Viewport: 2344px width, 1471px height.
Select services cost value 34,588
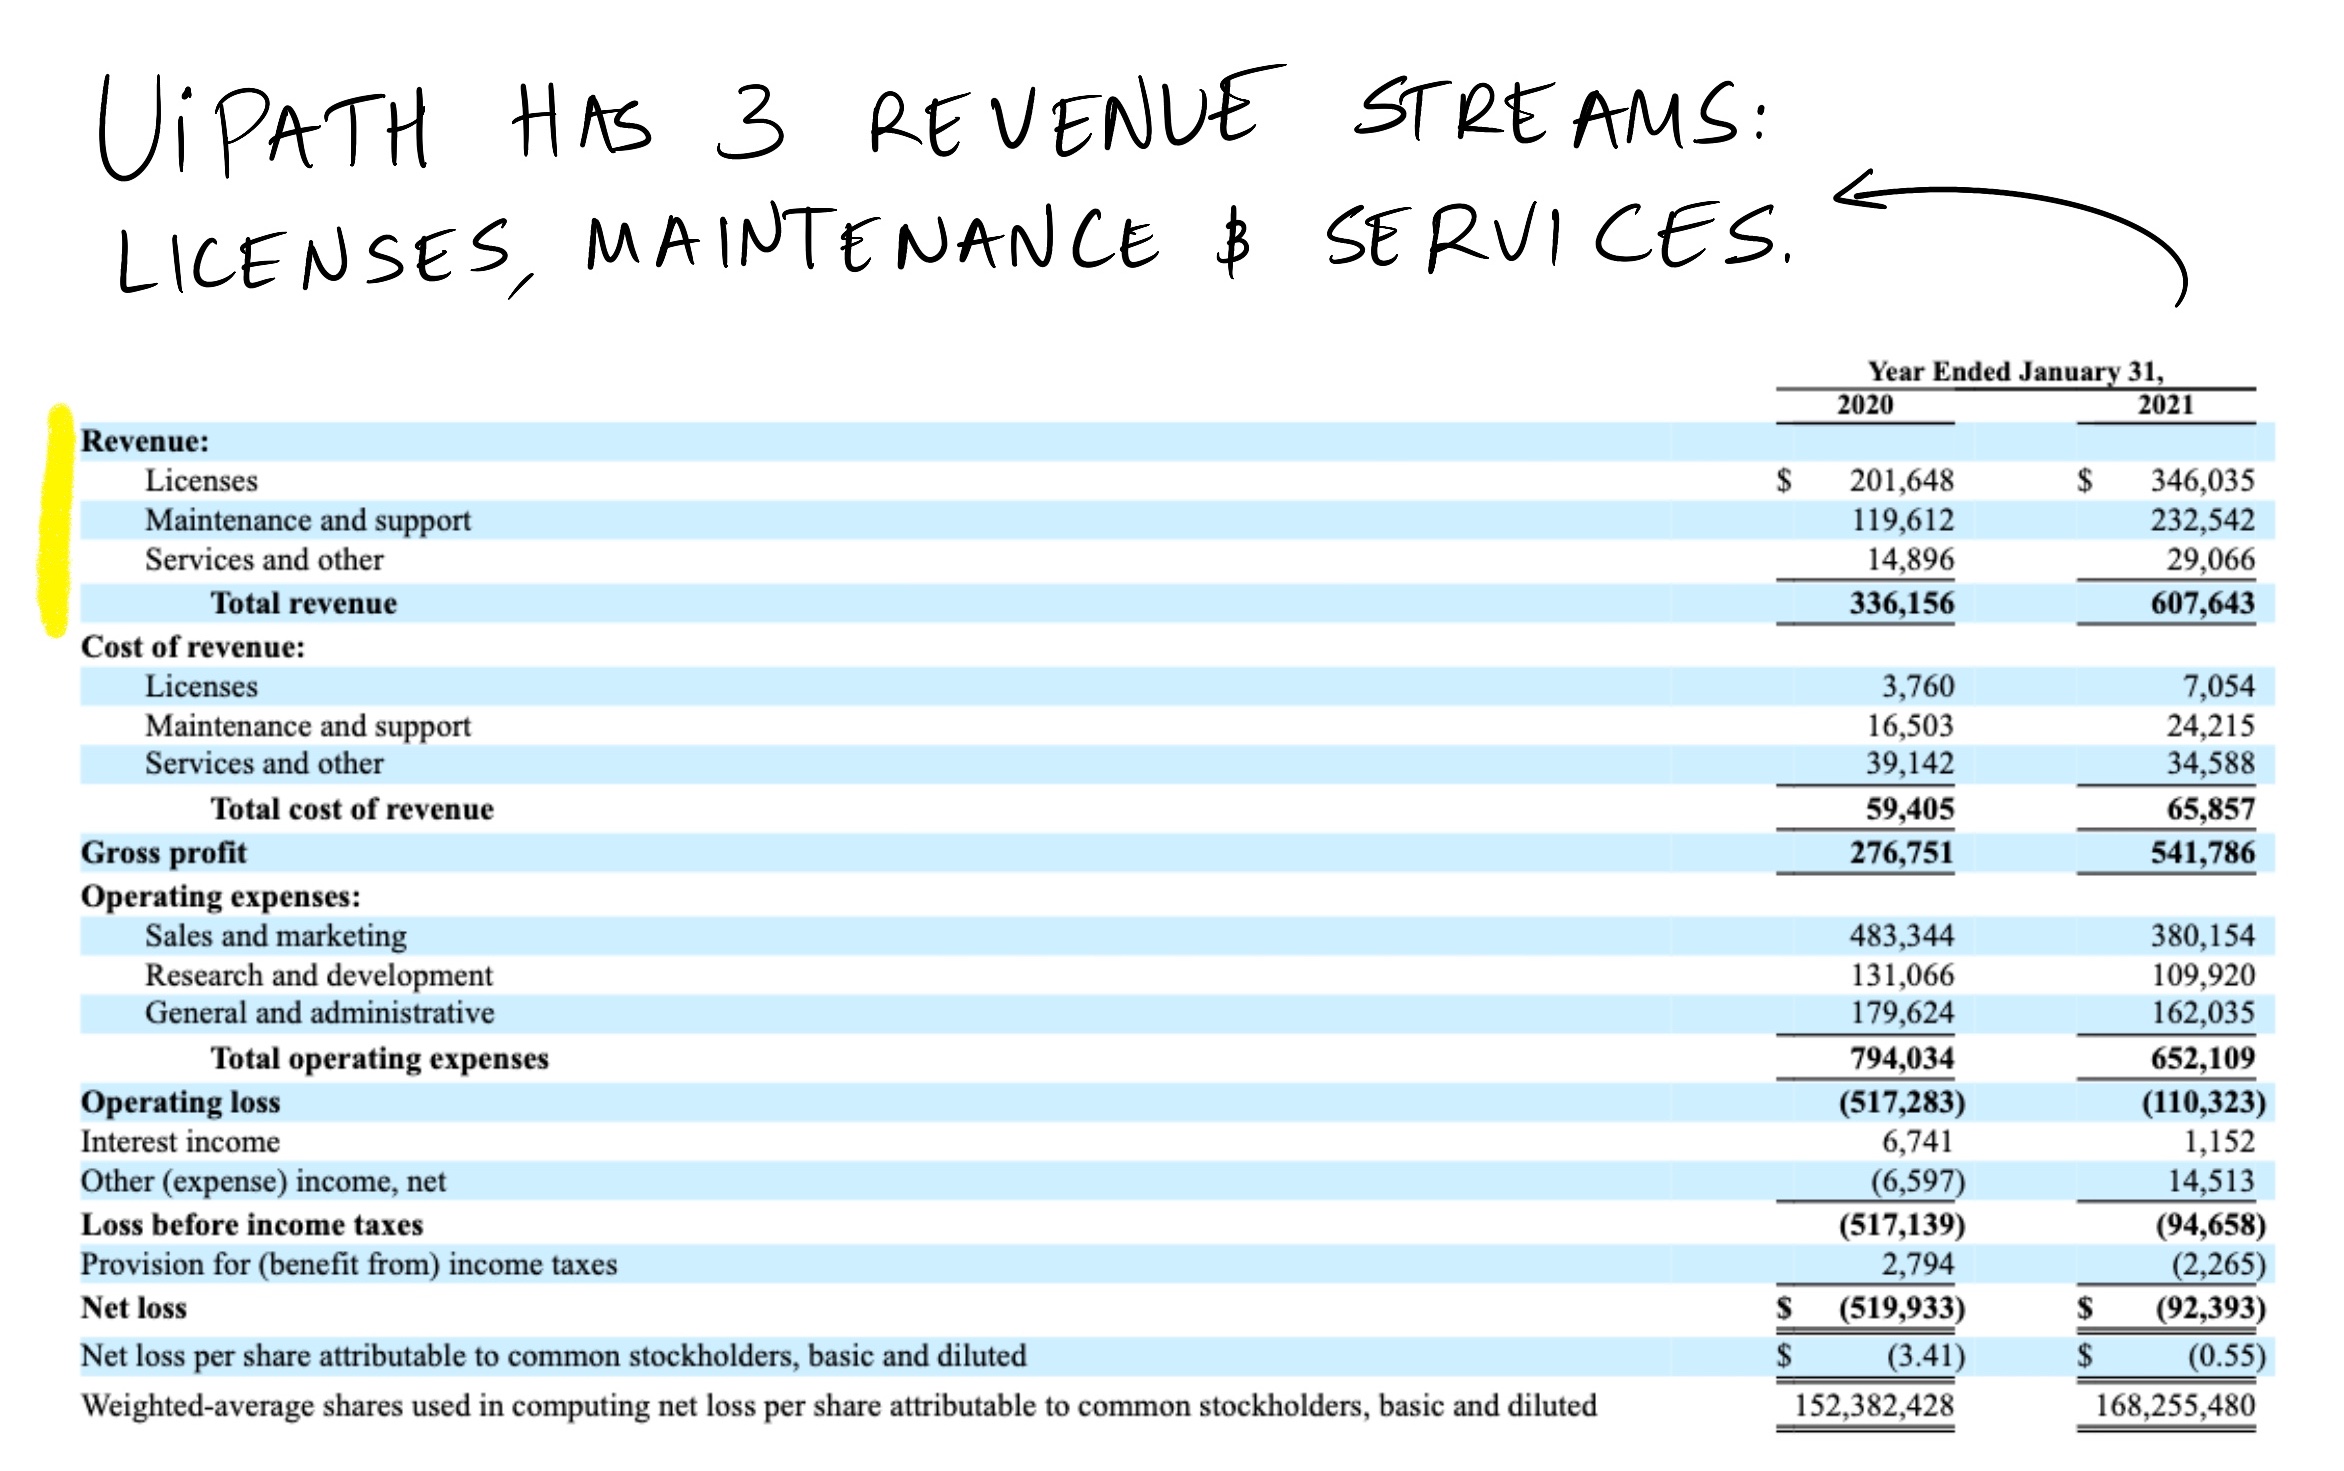click(x=2210, y=764)
